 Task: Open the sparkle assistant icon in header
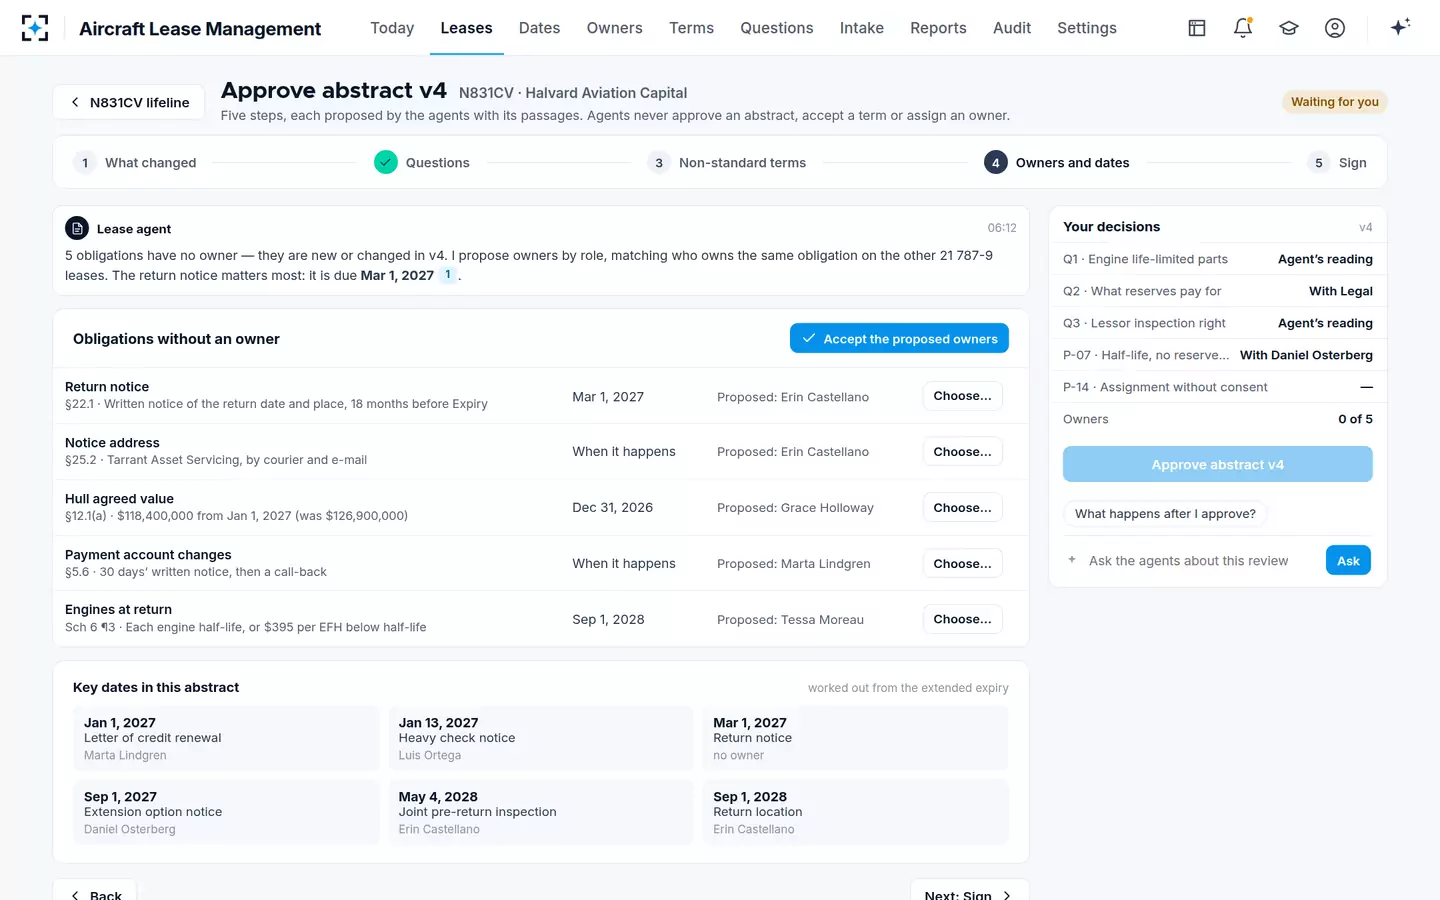(x=1400, y=27)
